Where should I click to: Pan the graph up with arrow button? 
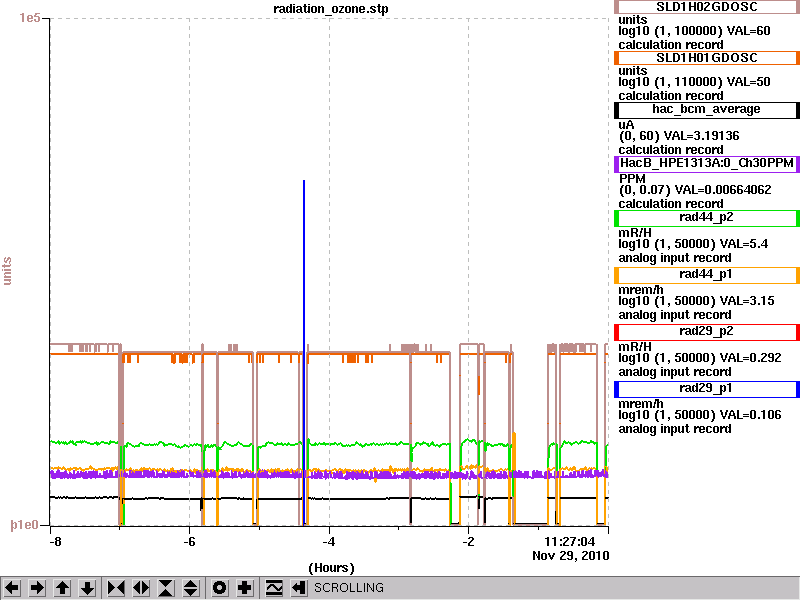[62, 588]
